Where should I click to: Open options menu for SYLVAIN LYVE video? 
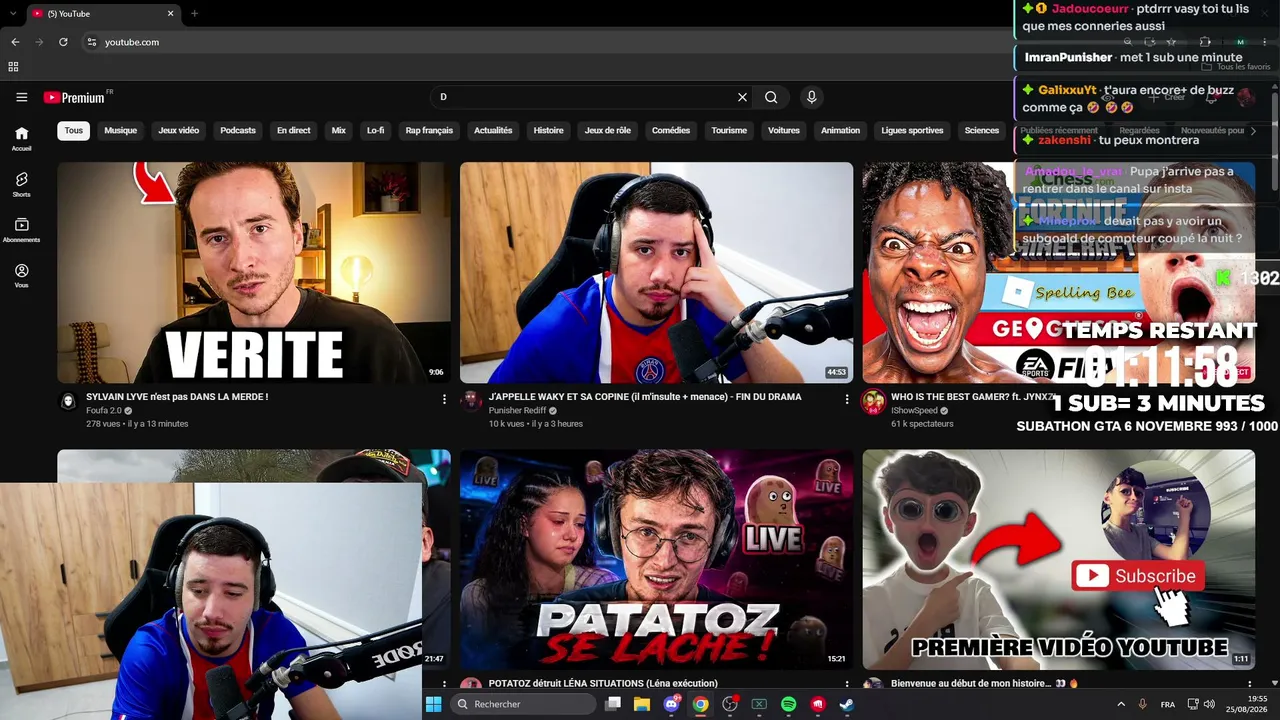click(444, 399)
